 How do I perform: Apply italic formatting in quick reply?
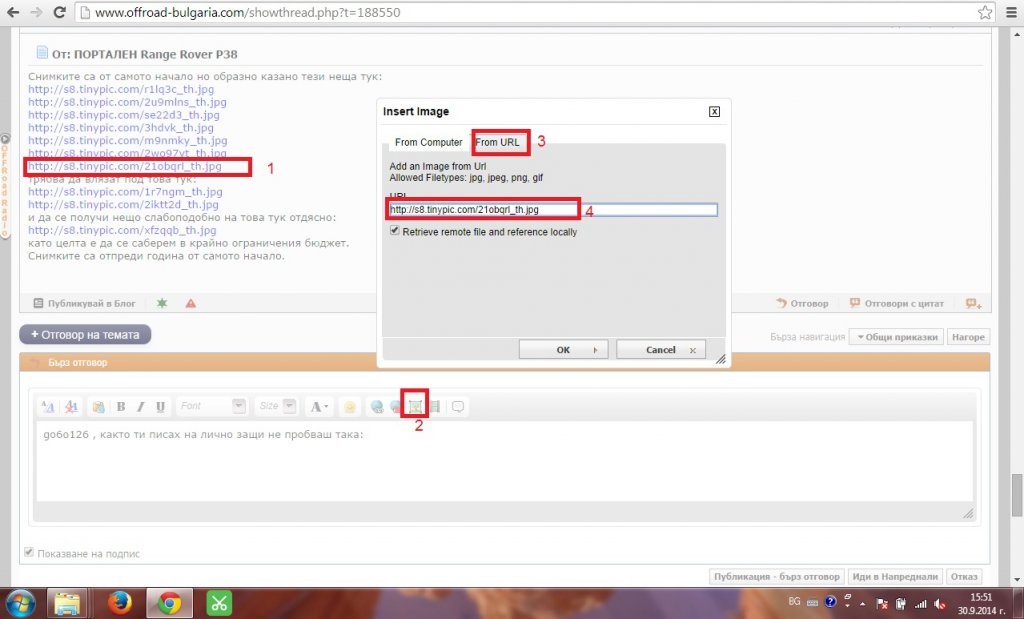click(140, 406)
